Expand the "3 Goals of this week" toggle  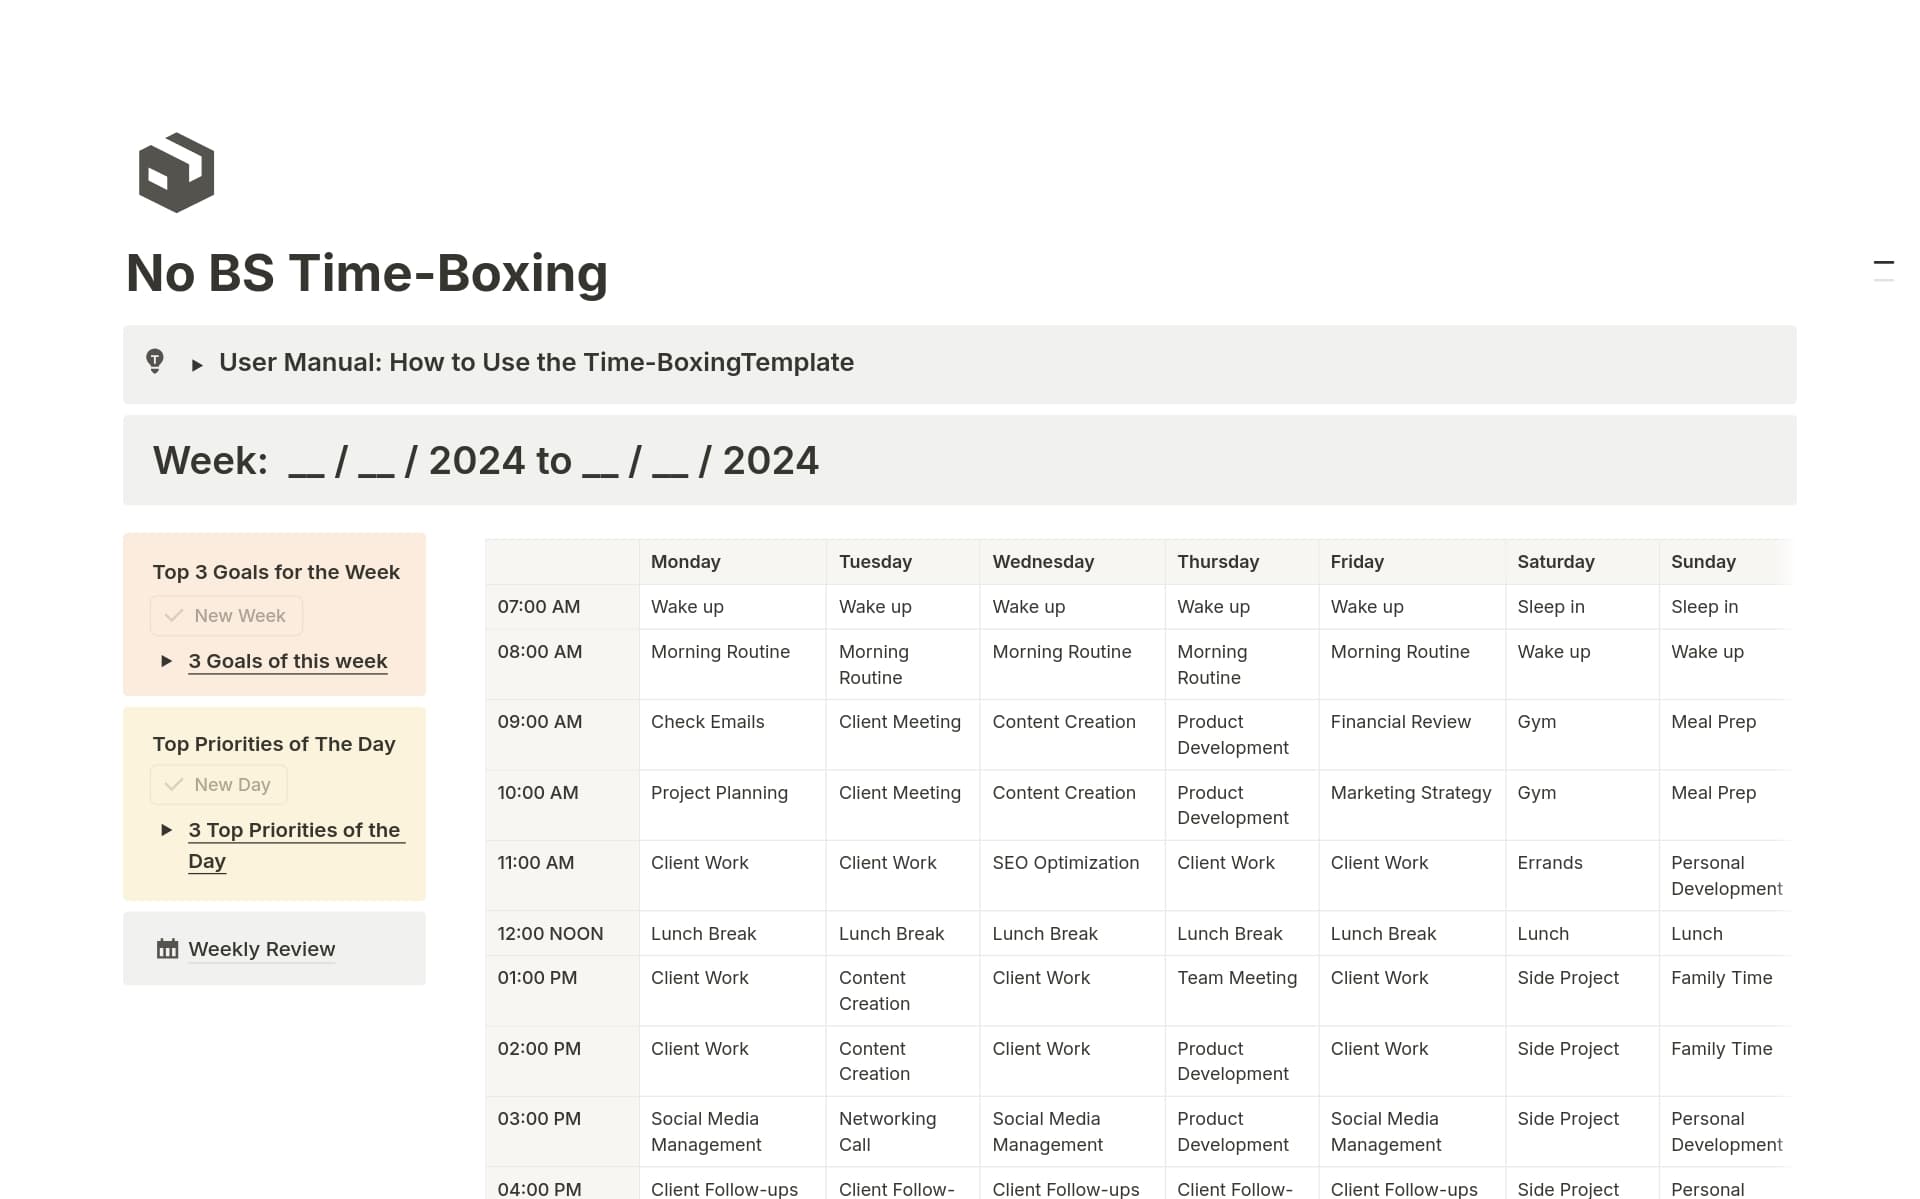tap(166, 661)
